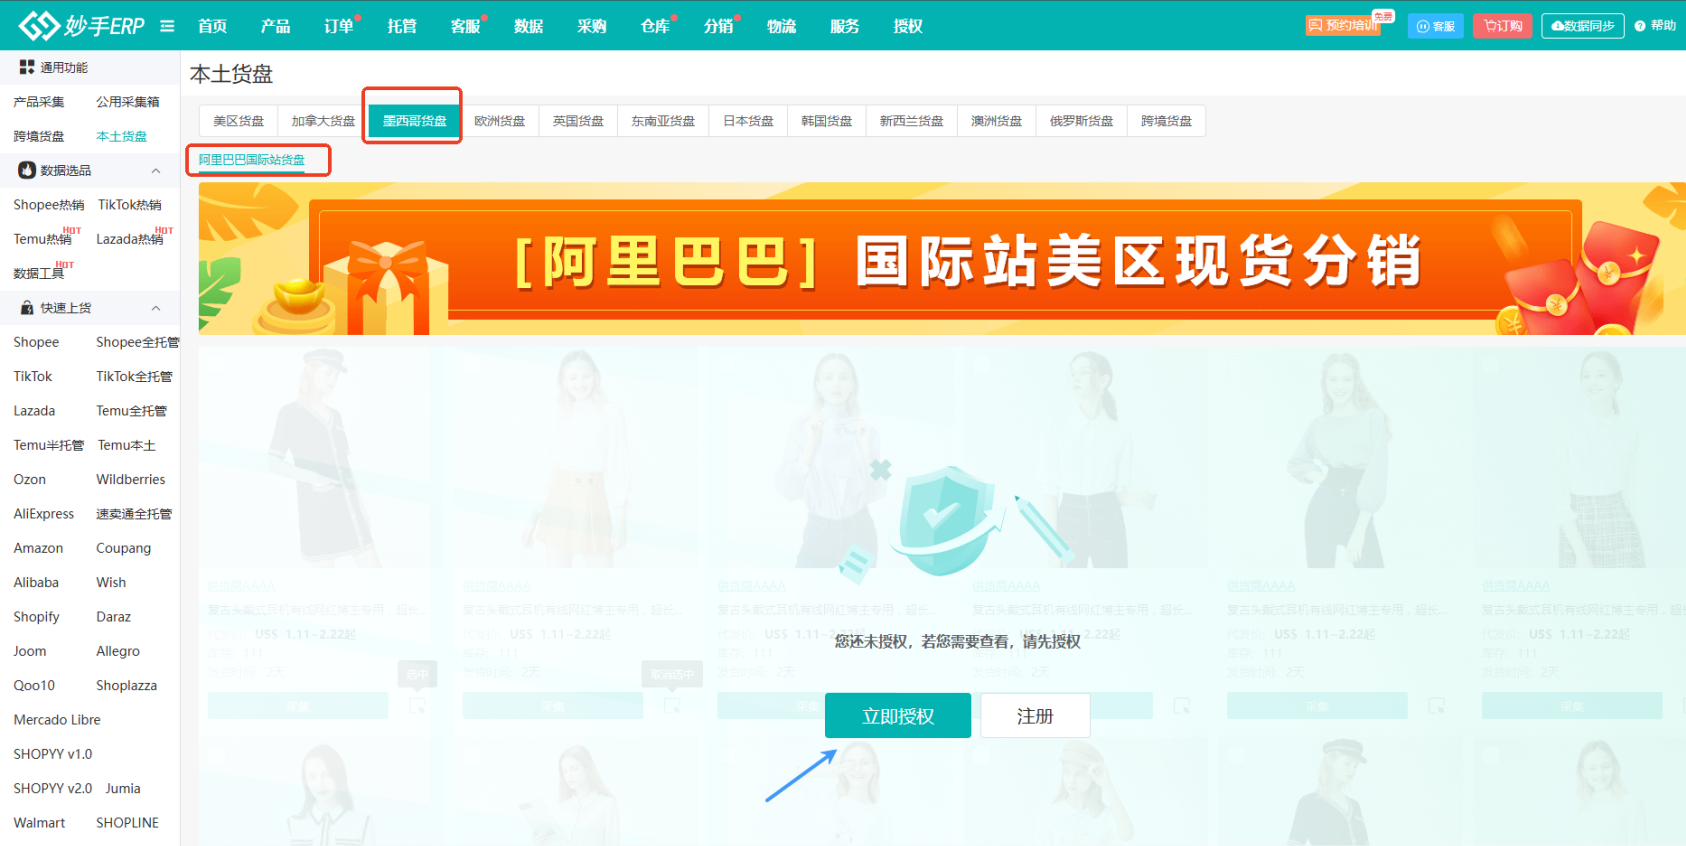Open Amazon in sidebar
This screenshot has width=1686, height=846.
pyautogui.click(x=38, y=548)
